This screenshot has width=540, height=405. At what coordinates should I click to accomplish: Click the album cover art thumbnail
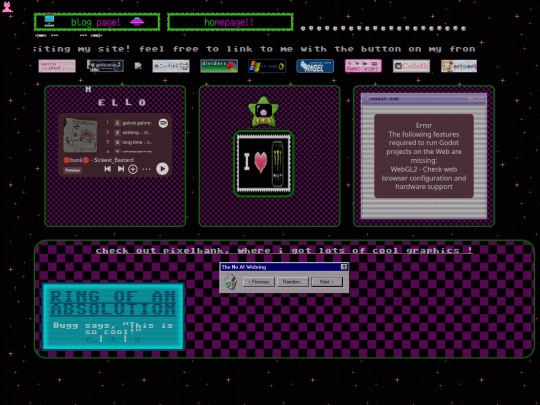tap(80, 135)
